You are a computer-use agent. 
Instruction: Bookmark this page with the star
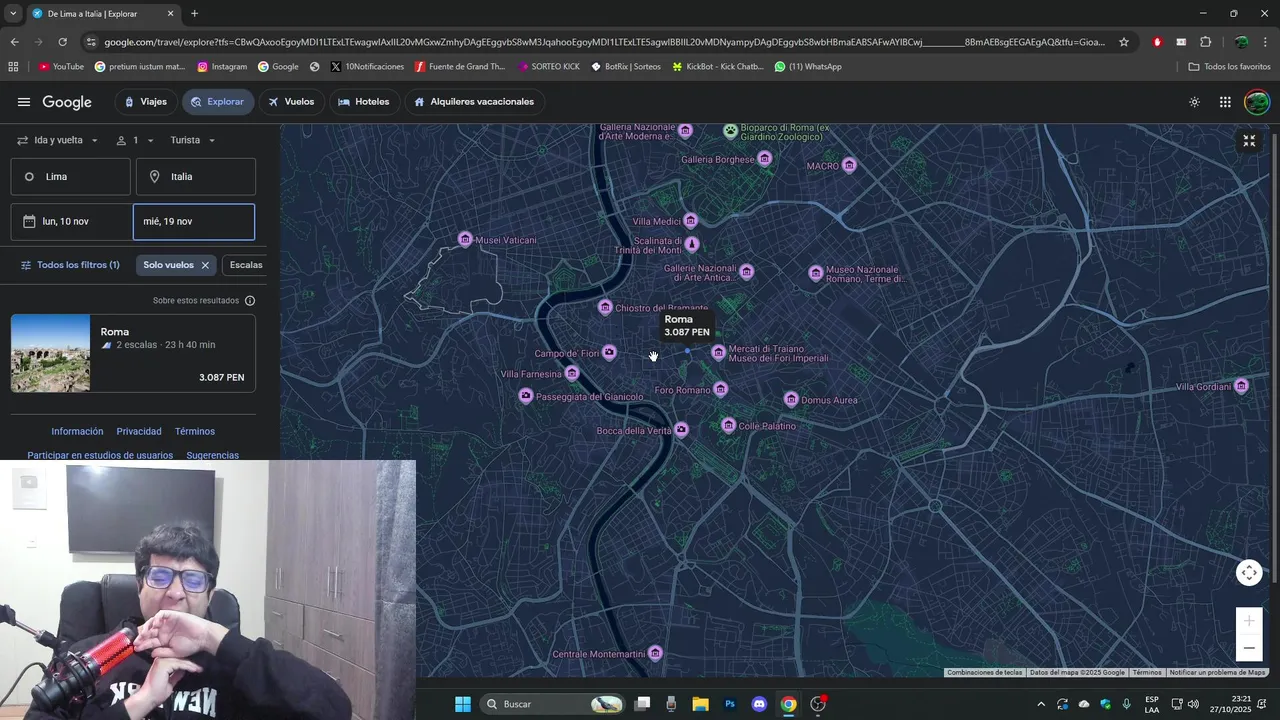pos(1124,42)
